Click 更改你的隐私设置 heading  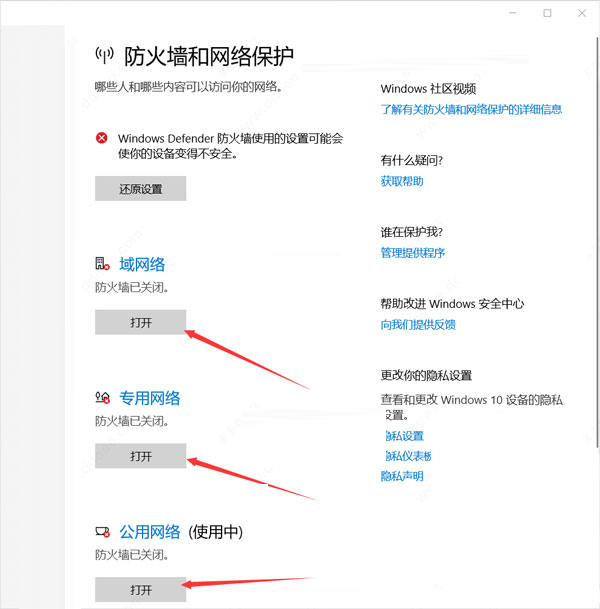click(x=426, y=375)
